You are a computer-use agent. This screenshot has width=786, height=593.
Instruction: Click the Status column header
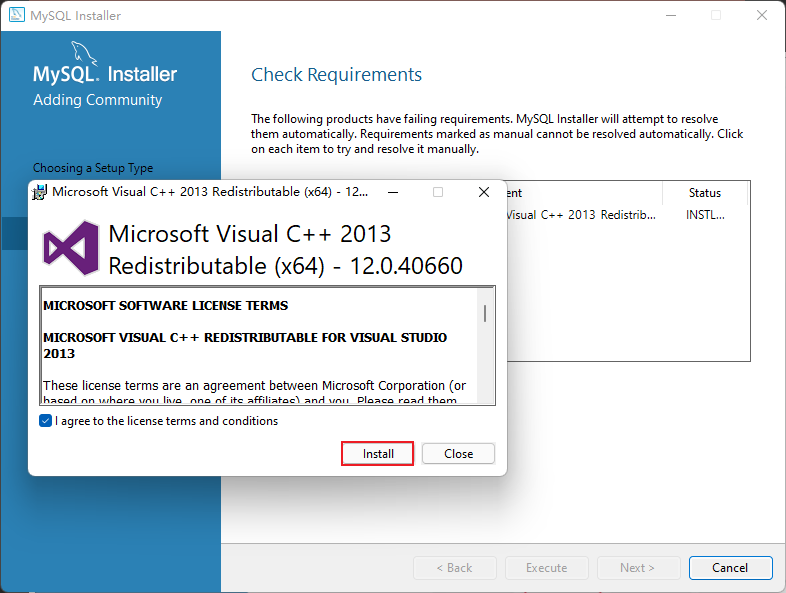704,193
